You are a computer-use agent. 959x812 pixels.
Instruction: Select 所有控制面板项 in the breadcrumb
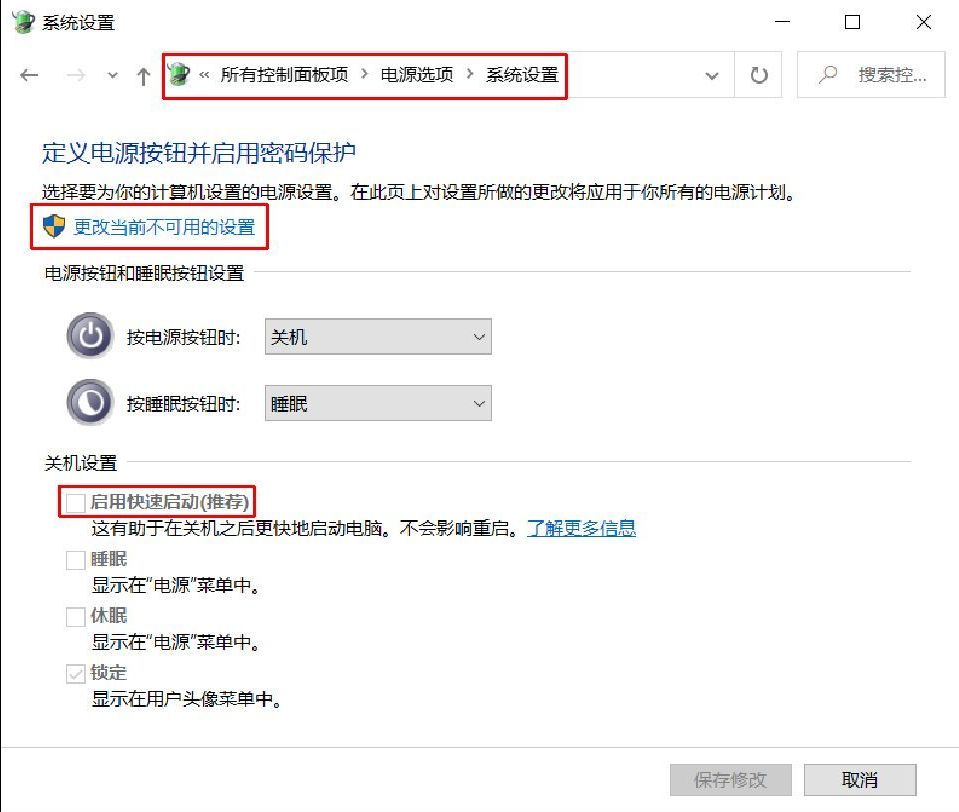tap(284, 75)
